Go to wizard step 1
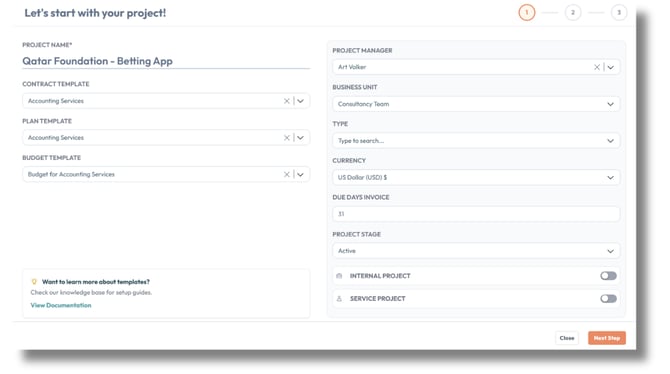The image size is (670, 374). [527, 12]
